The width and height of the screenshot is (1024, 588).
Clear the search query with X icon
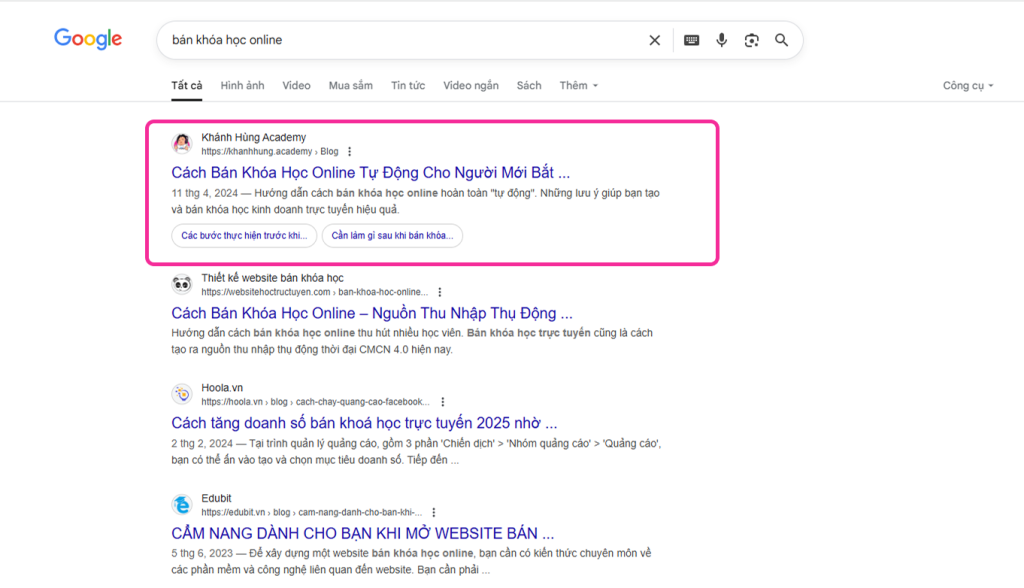pos(654,41)
